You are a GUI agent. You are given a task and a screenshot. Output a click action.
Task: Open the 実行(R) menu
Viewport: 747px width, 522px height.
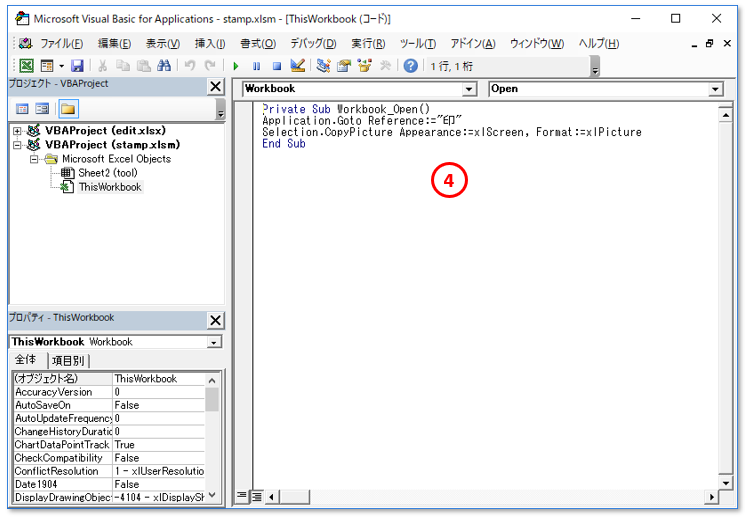coord(368,44)
